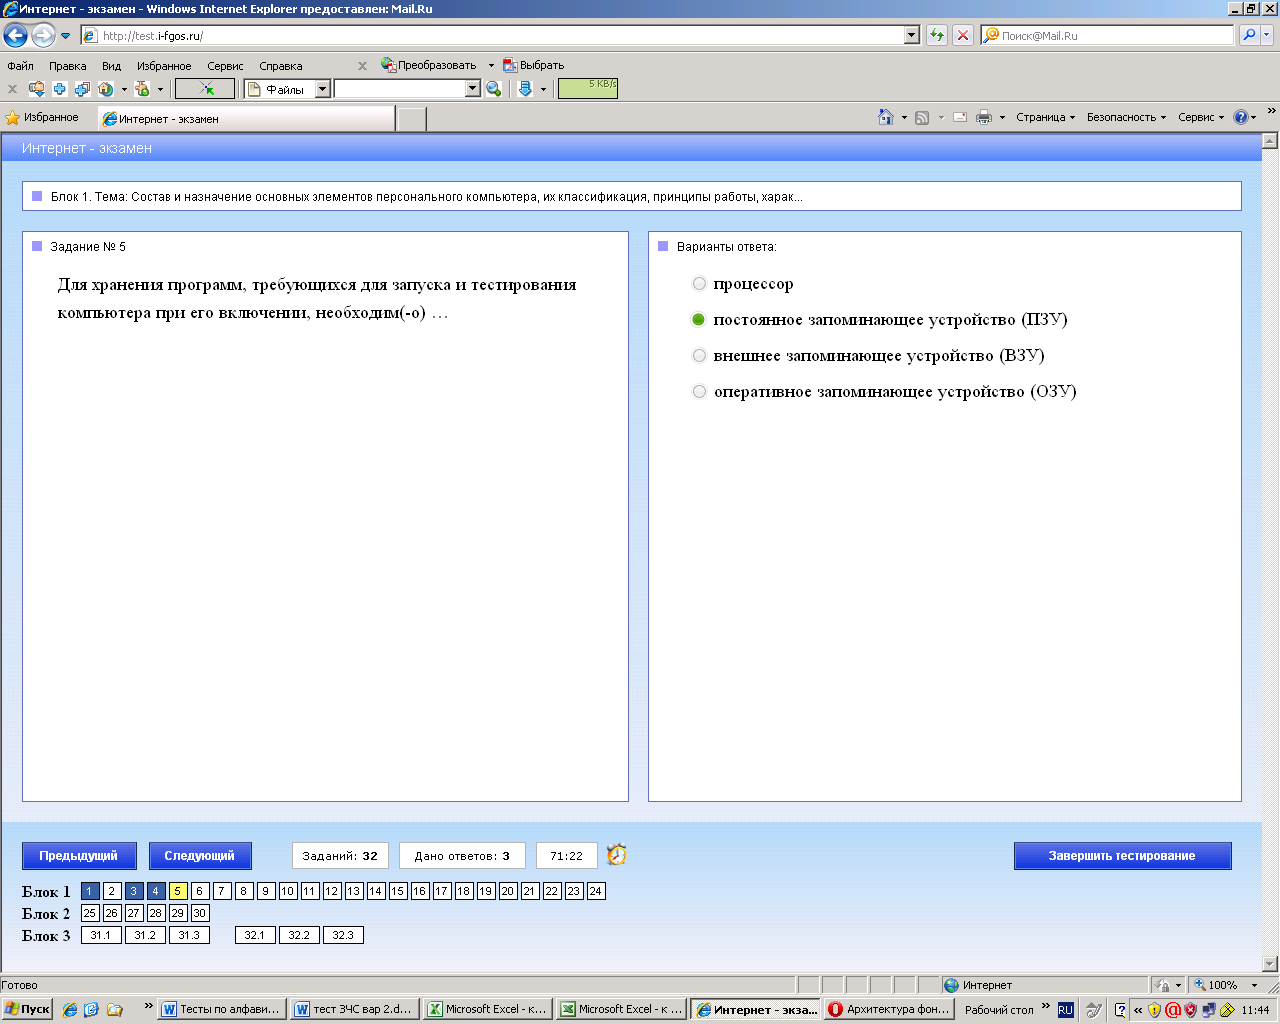Click the search magnifier button
Image resolution: width=1280 pixels, height=1024 pixels.
point(1249,35)
